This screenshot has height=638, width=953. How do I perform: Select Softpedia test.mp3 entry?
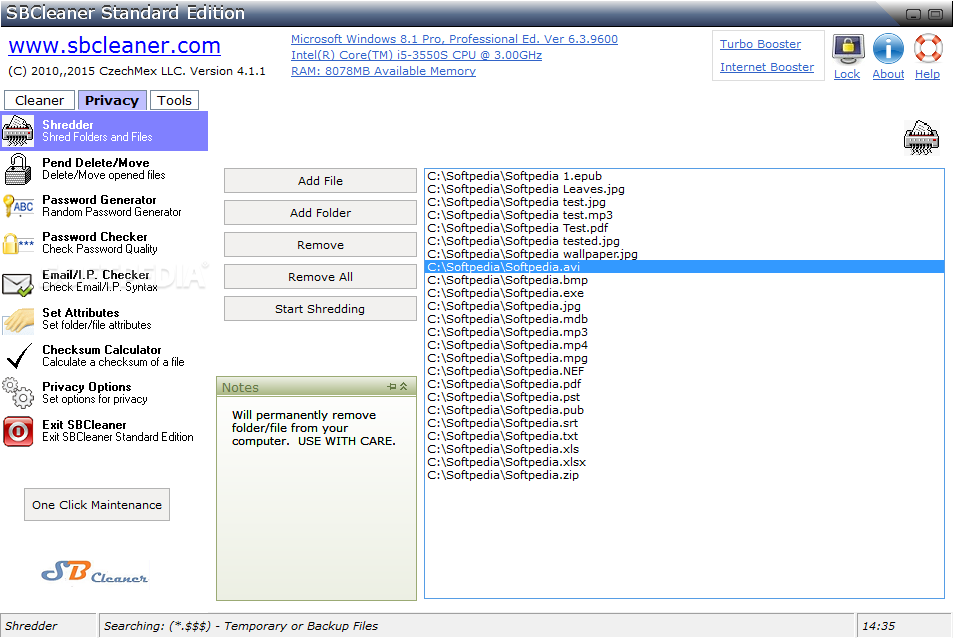(x=684, y=215)
